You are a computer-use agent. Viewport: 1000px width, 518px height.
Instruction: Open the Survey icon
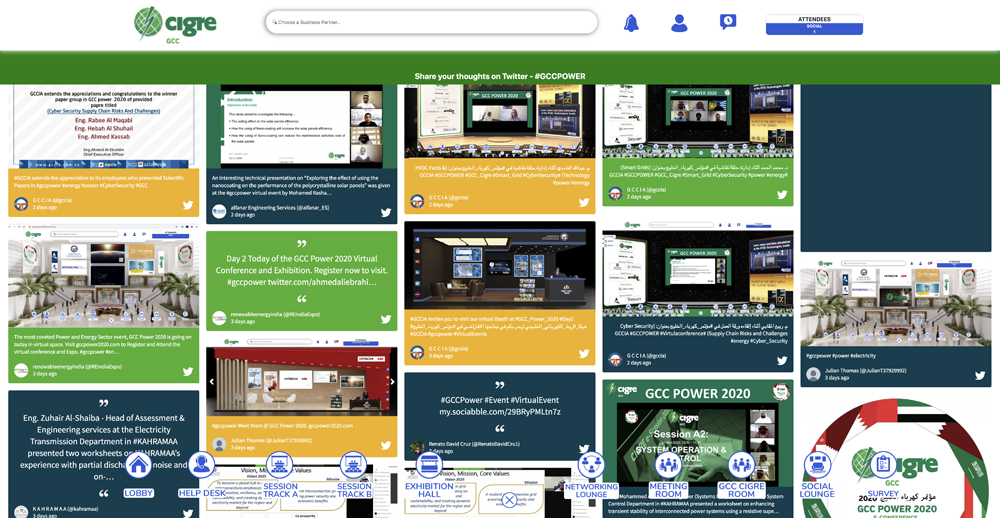883,465
